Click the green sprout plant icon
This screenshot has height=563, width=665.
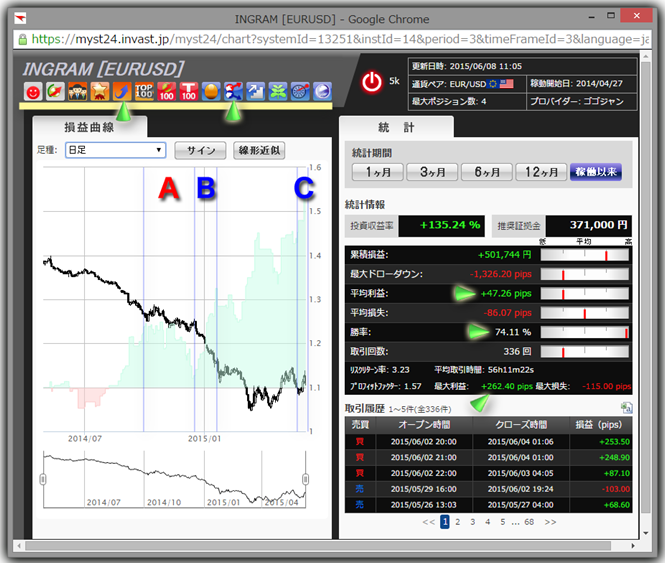[278, 91]
